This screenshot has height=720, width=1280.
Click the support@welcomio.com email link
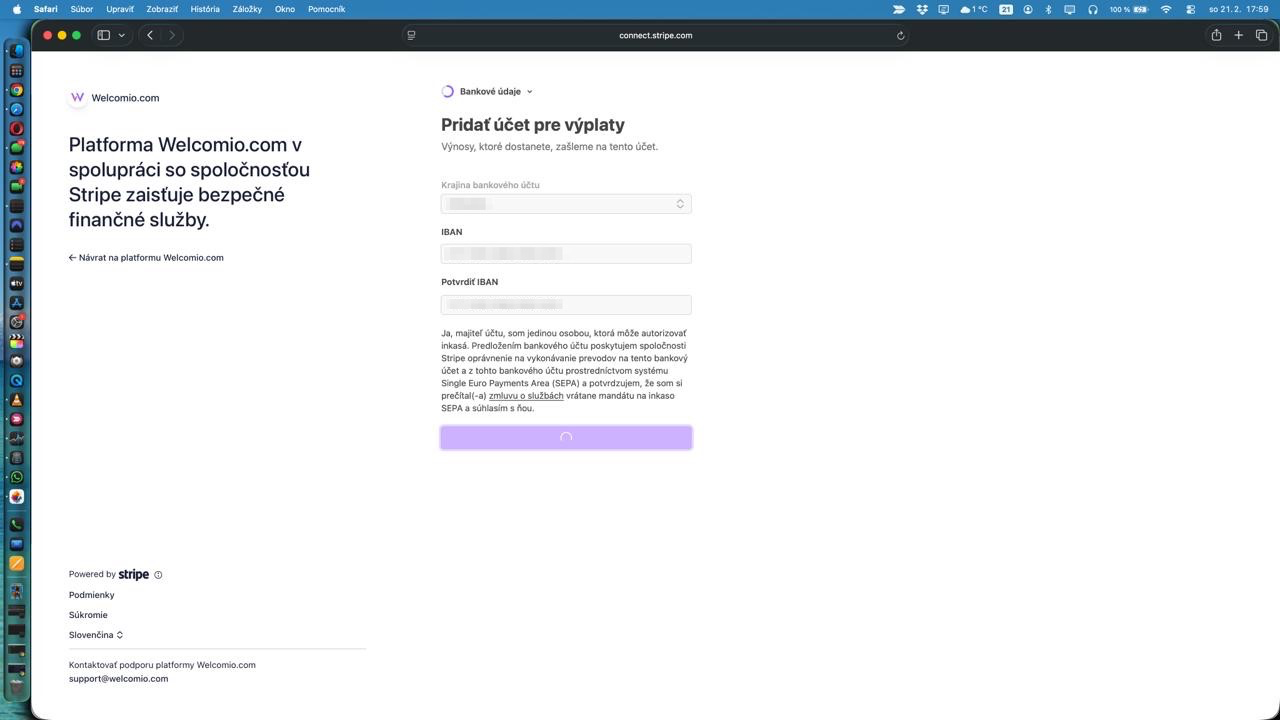point(118,679)
